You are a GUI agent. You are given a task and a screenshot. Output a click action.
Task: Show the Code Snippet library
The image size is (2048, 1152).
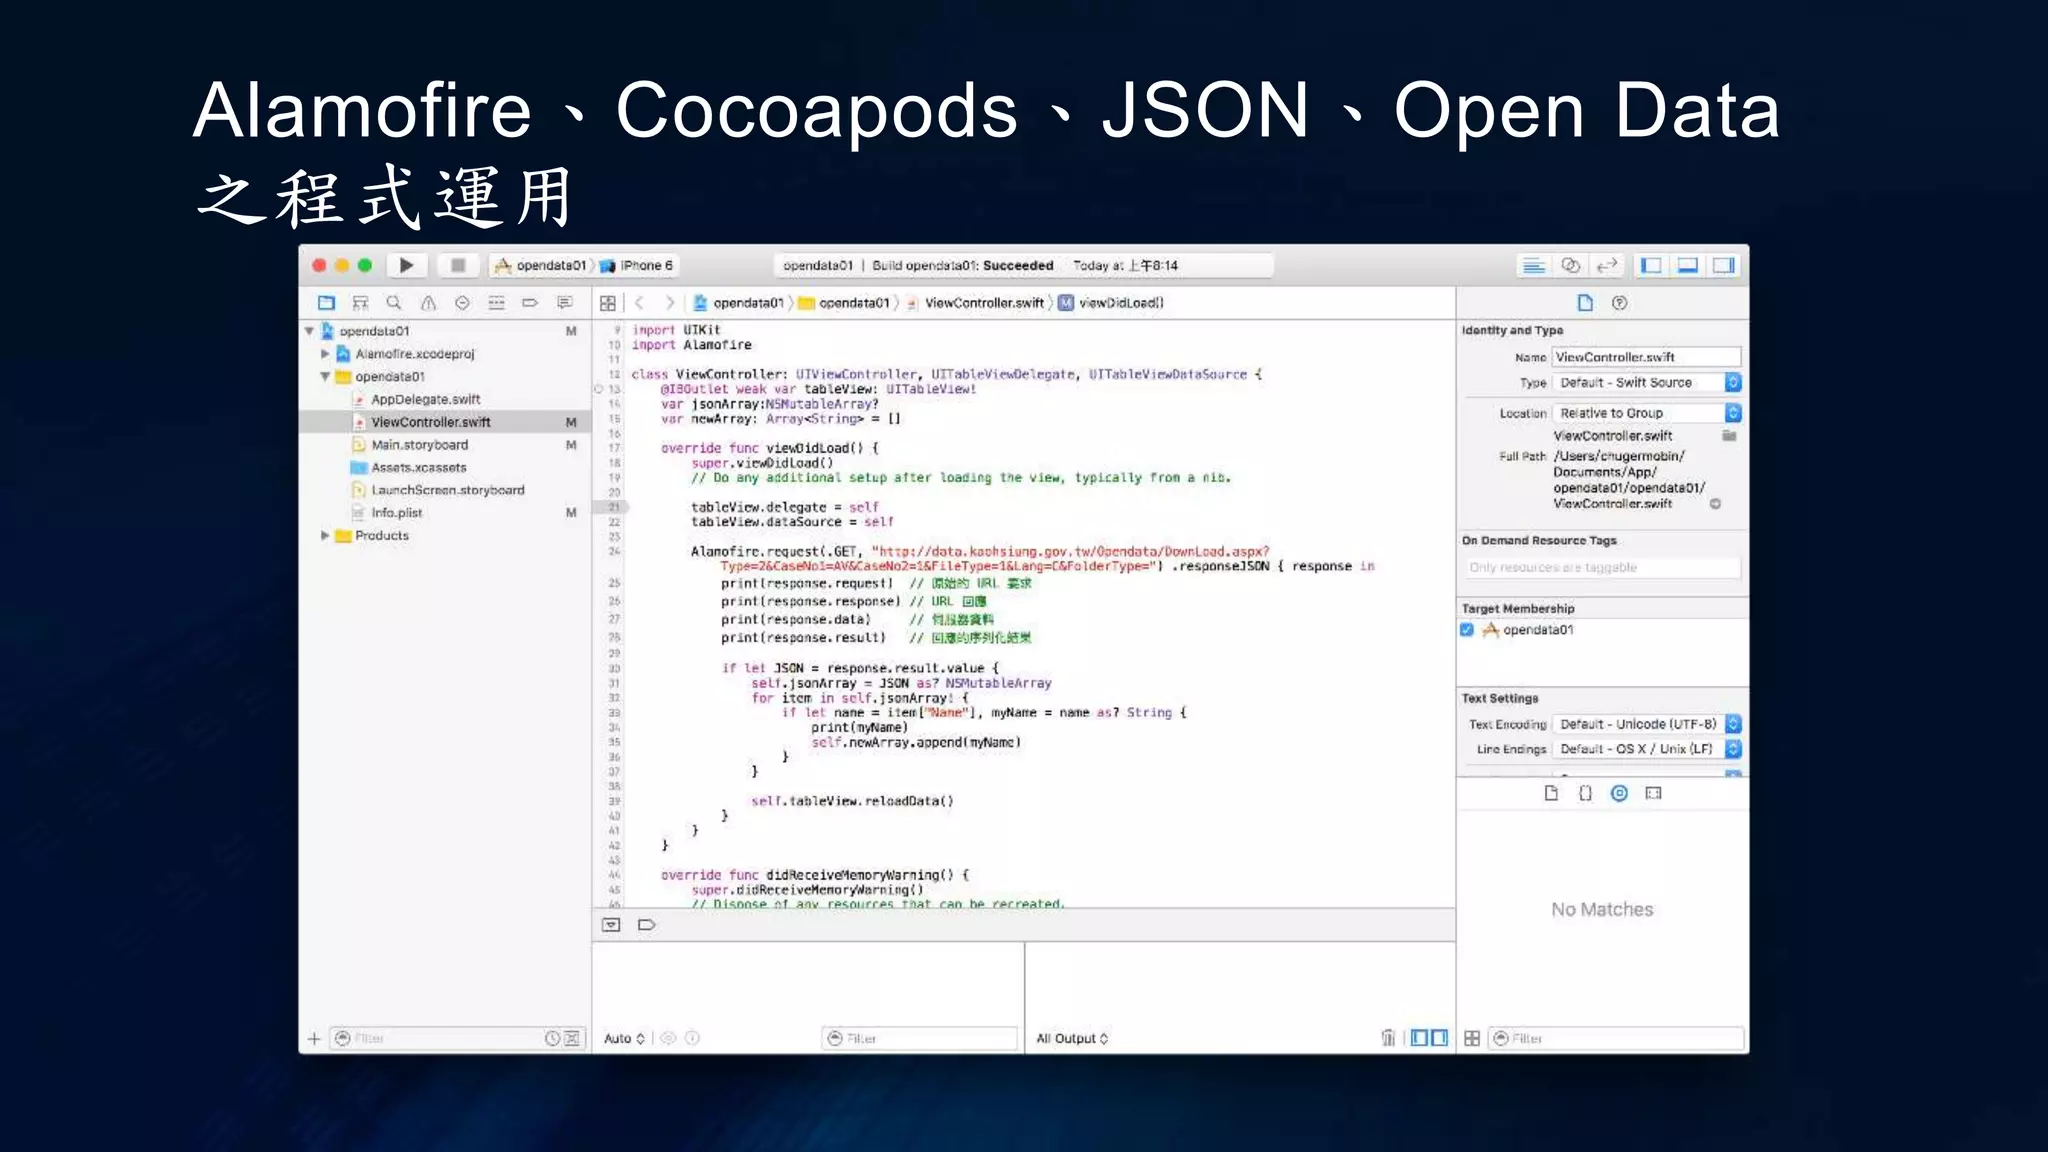[1585, 793]
